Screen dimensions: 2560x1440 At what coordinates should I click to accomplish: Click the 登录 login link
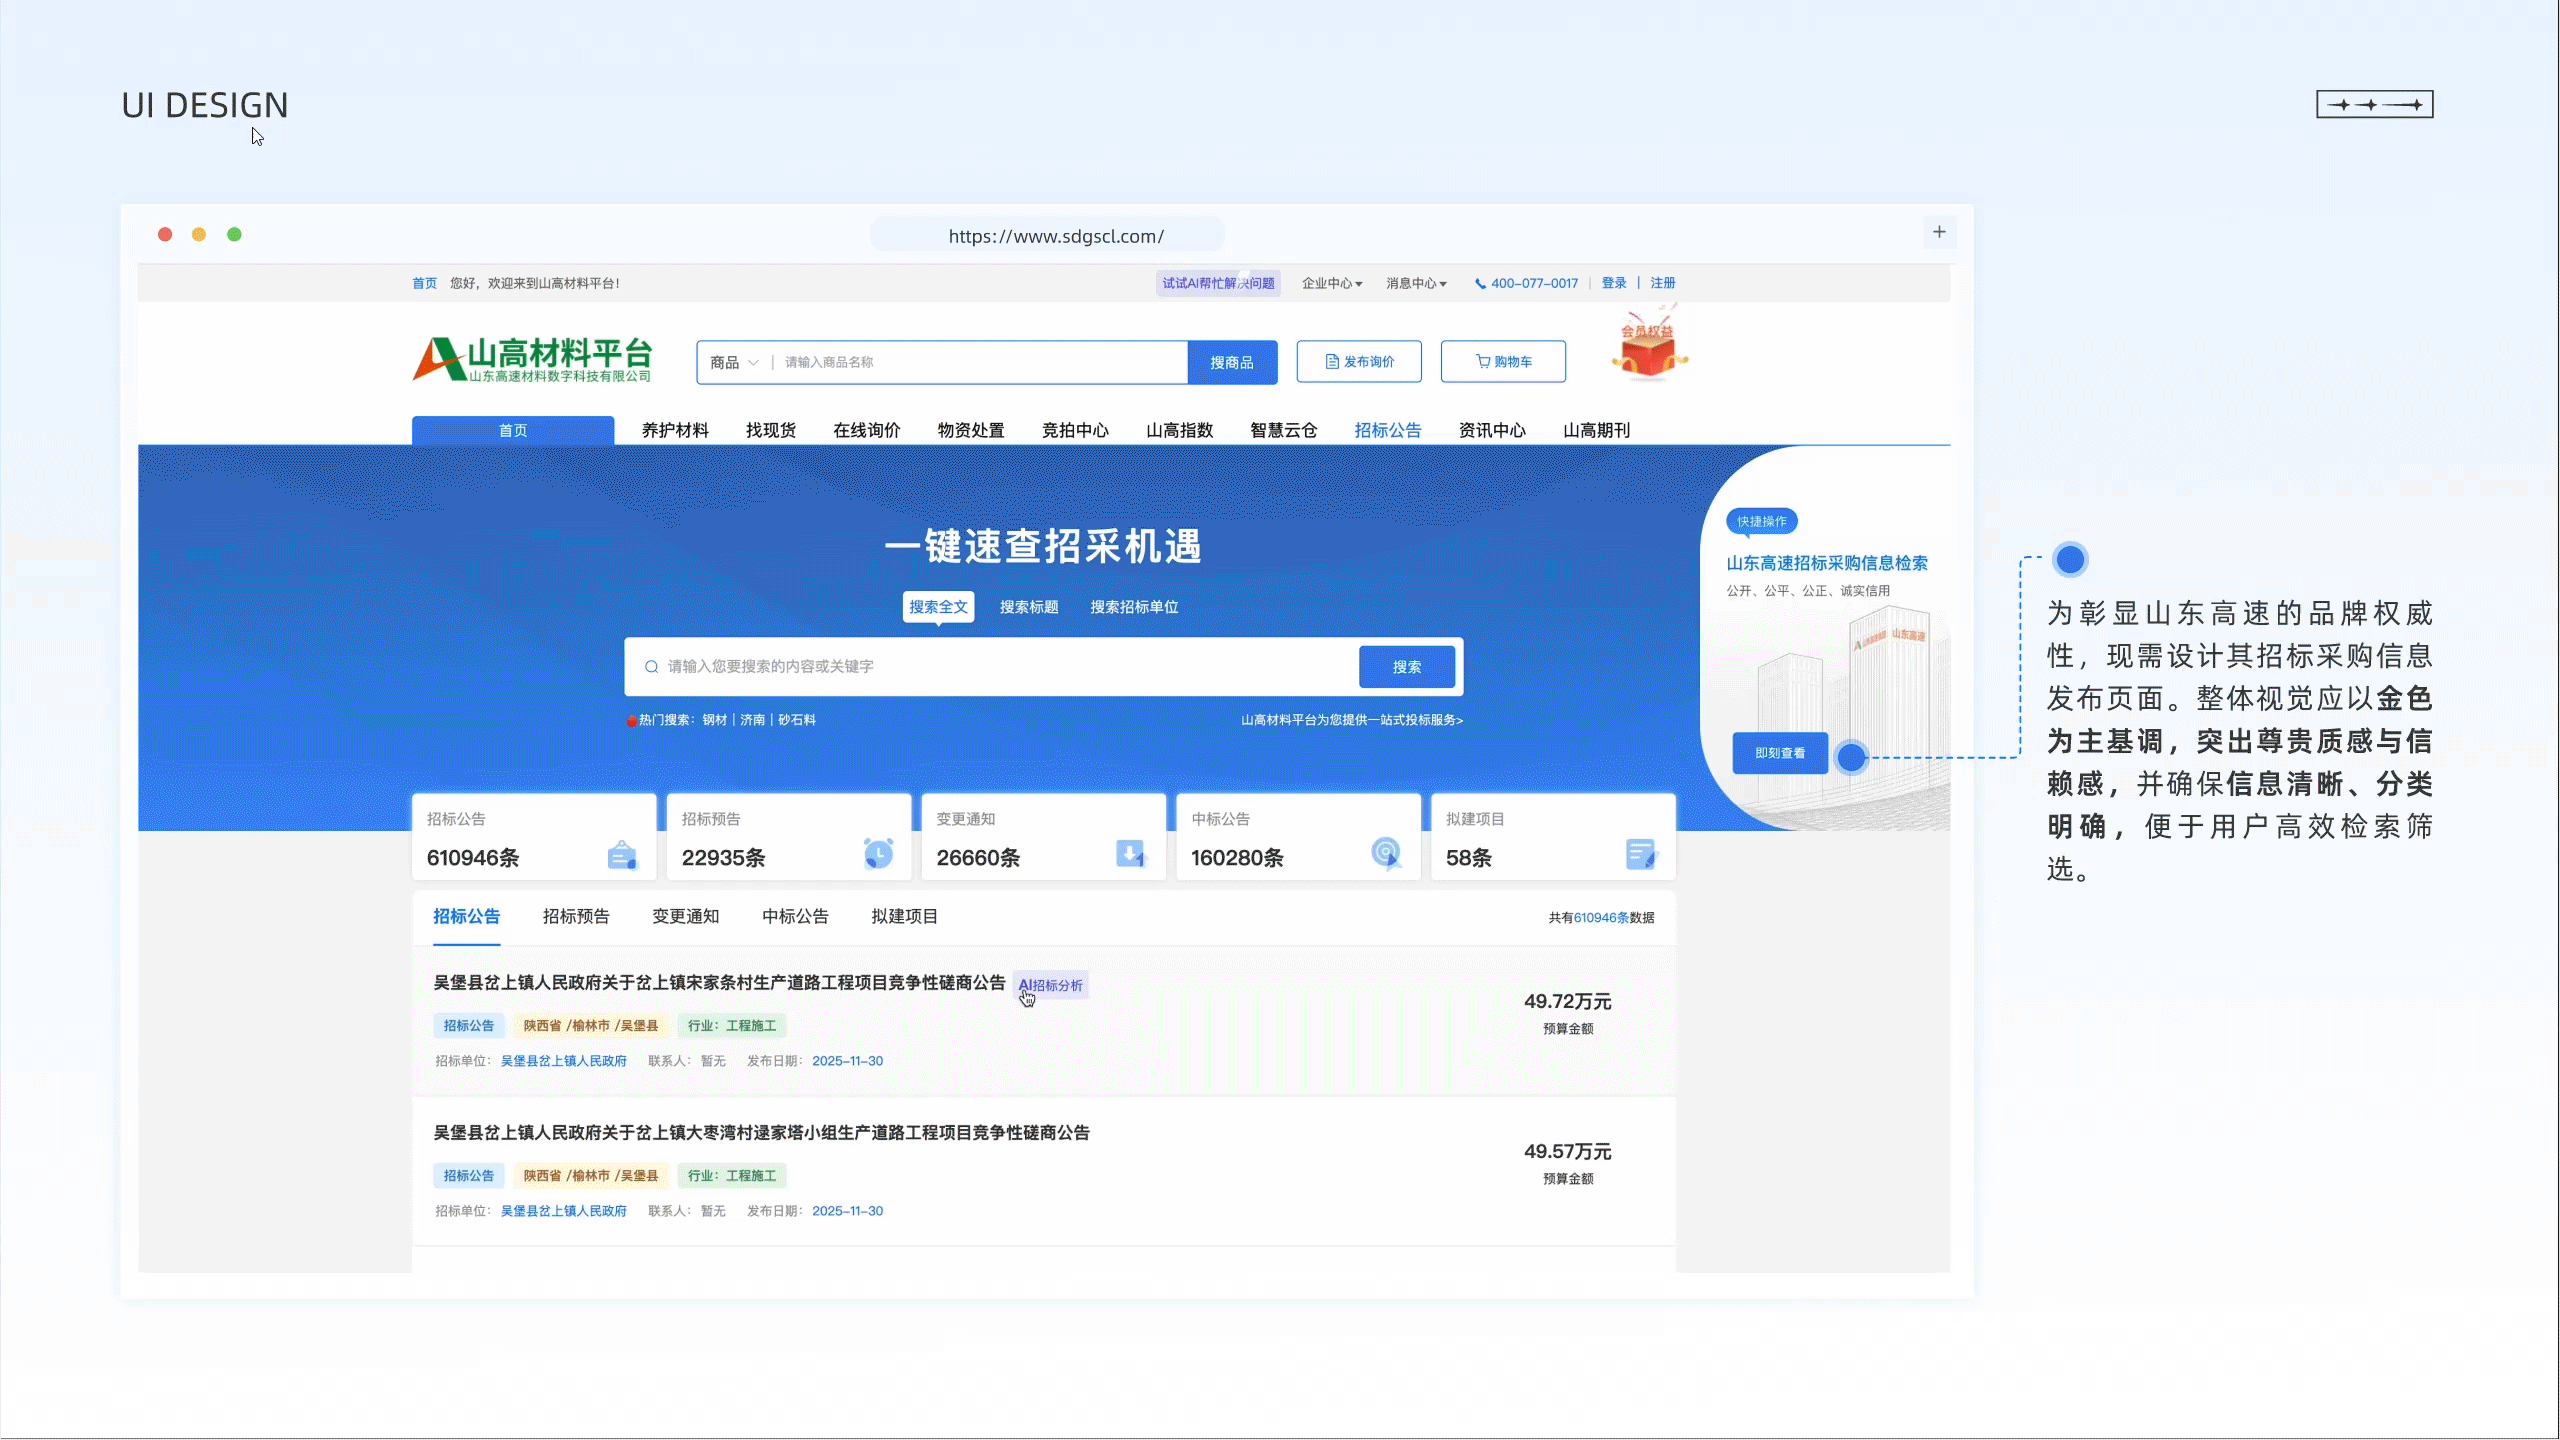point(1613,283)
